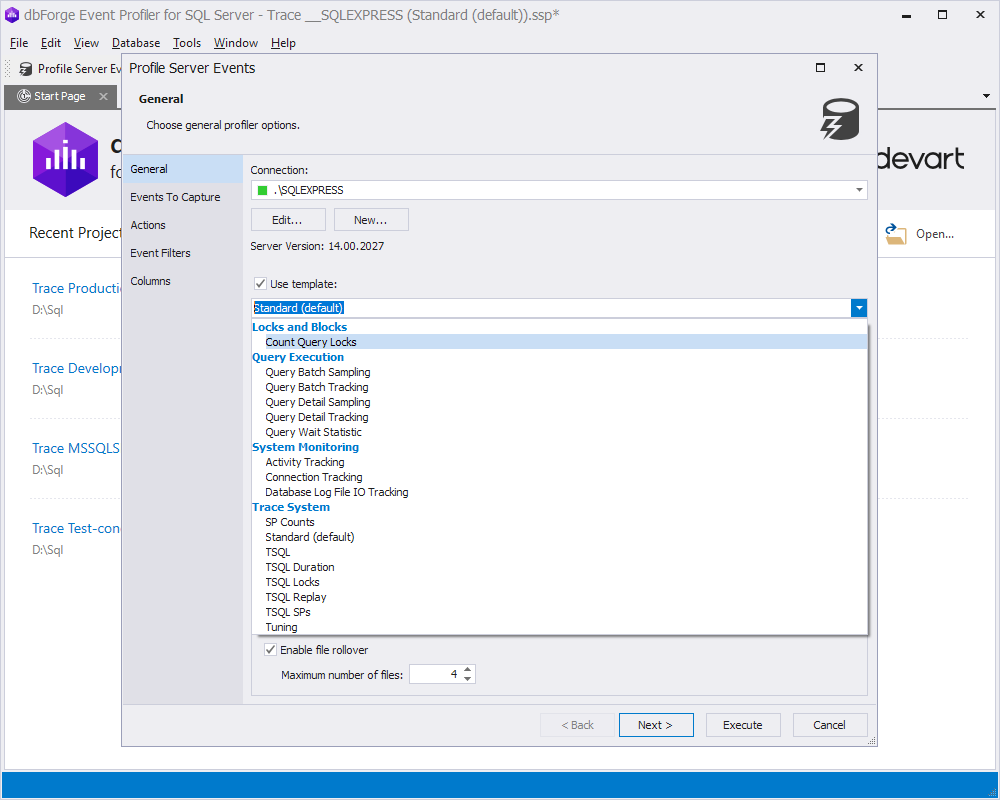The width and height of the screenshot is (1000, 800).
Task: Click the tab list overflow arrow
Action: [x=986, y=96]
